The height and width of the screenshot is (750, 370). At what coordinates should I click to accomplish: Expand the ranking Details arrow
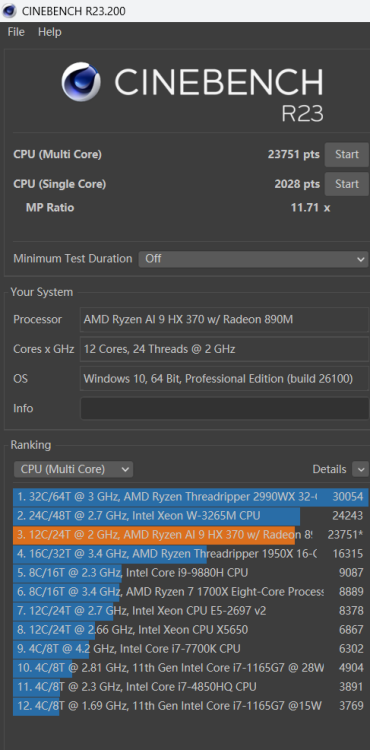[x=360, y=469]
